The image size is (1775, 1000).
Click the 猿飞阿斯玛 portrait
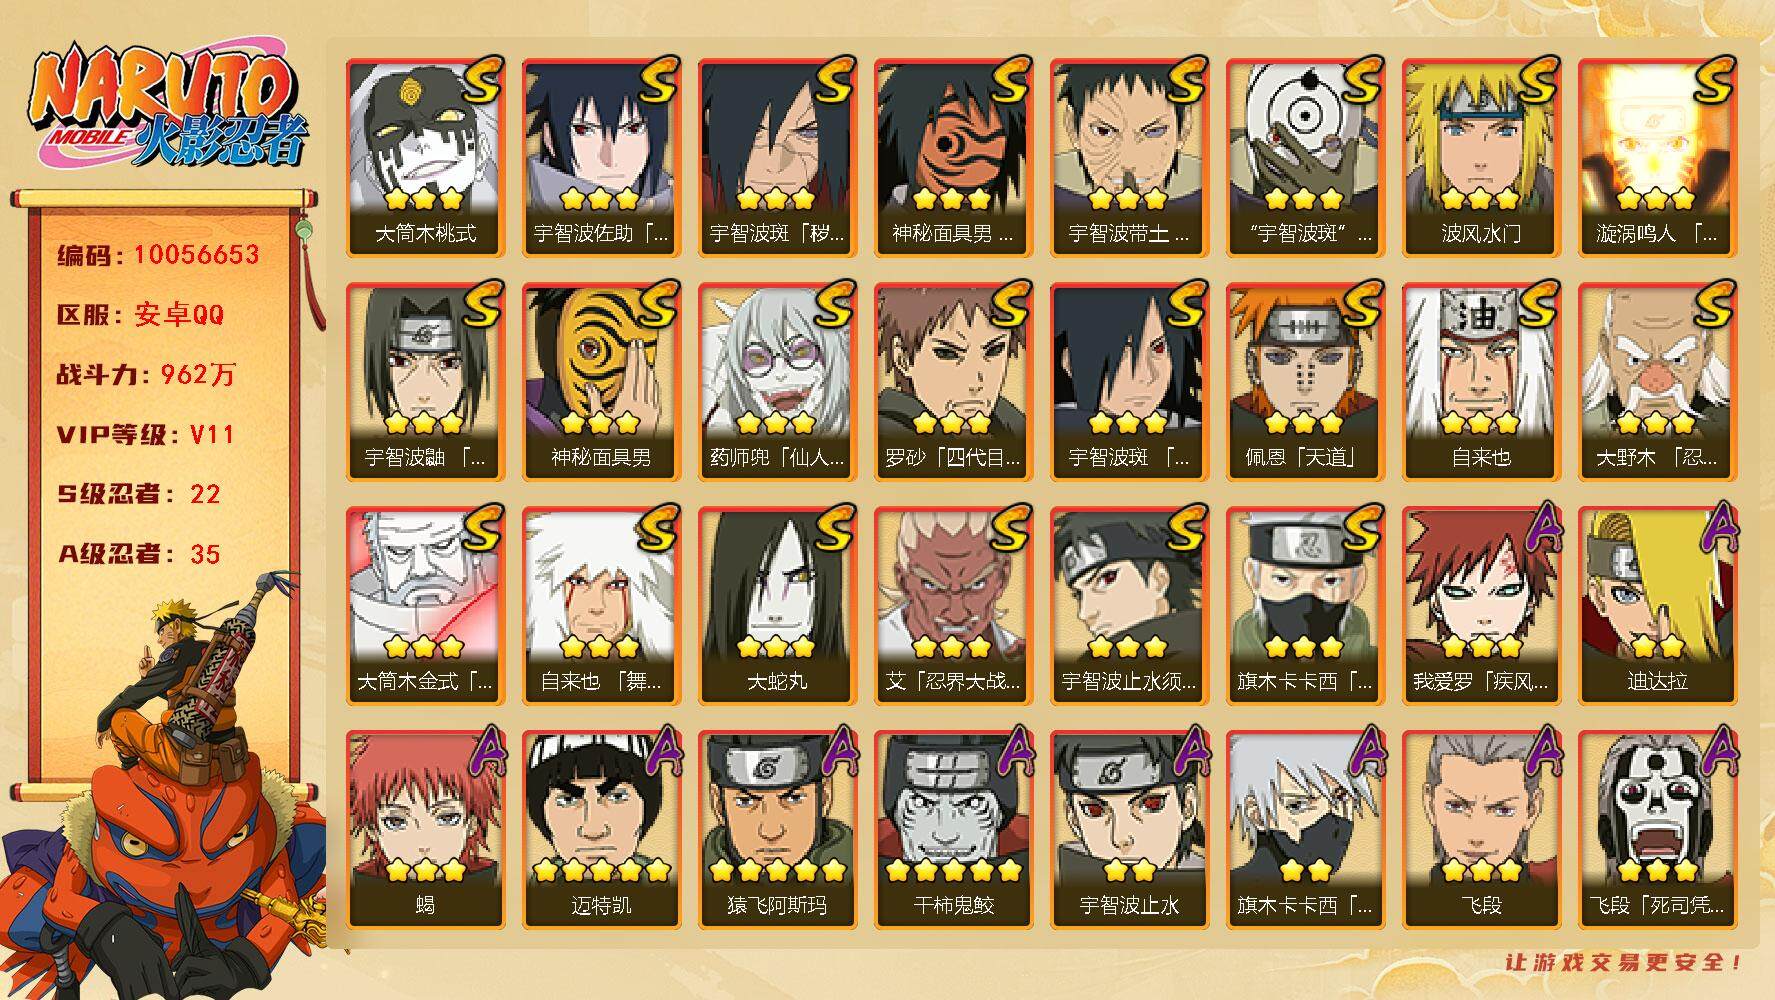(778, 829)
